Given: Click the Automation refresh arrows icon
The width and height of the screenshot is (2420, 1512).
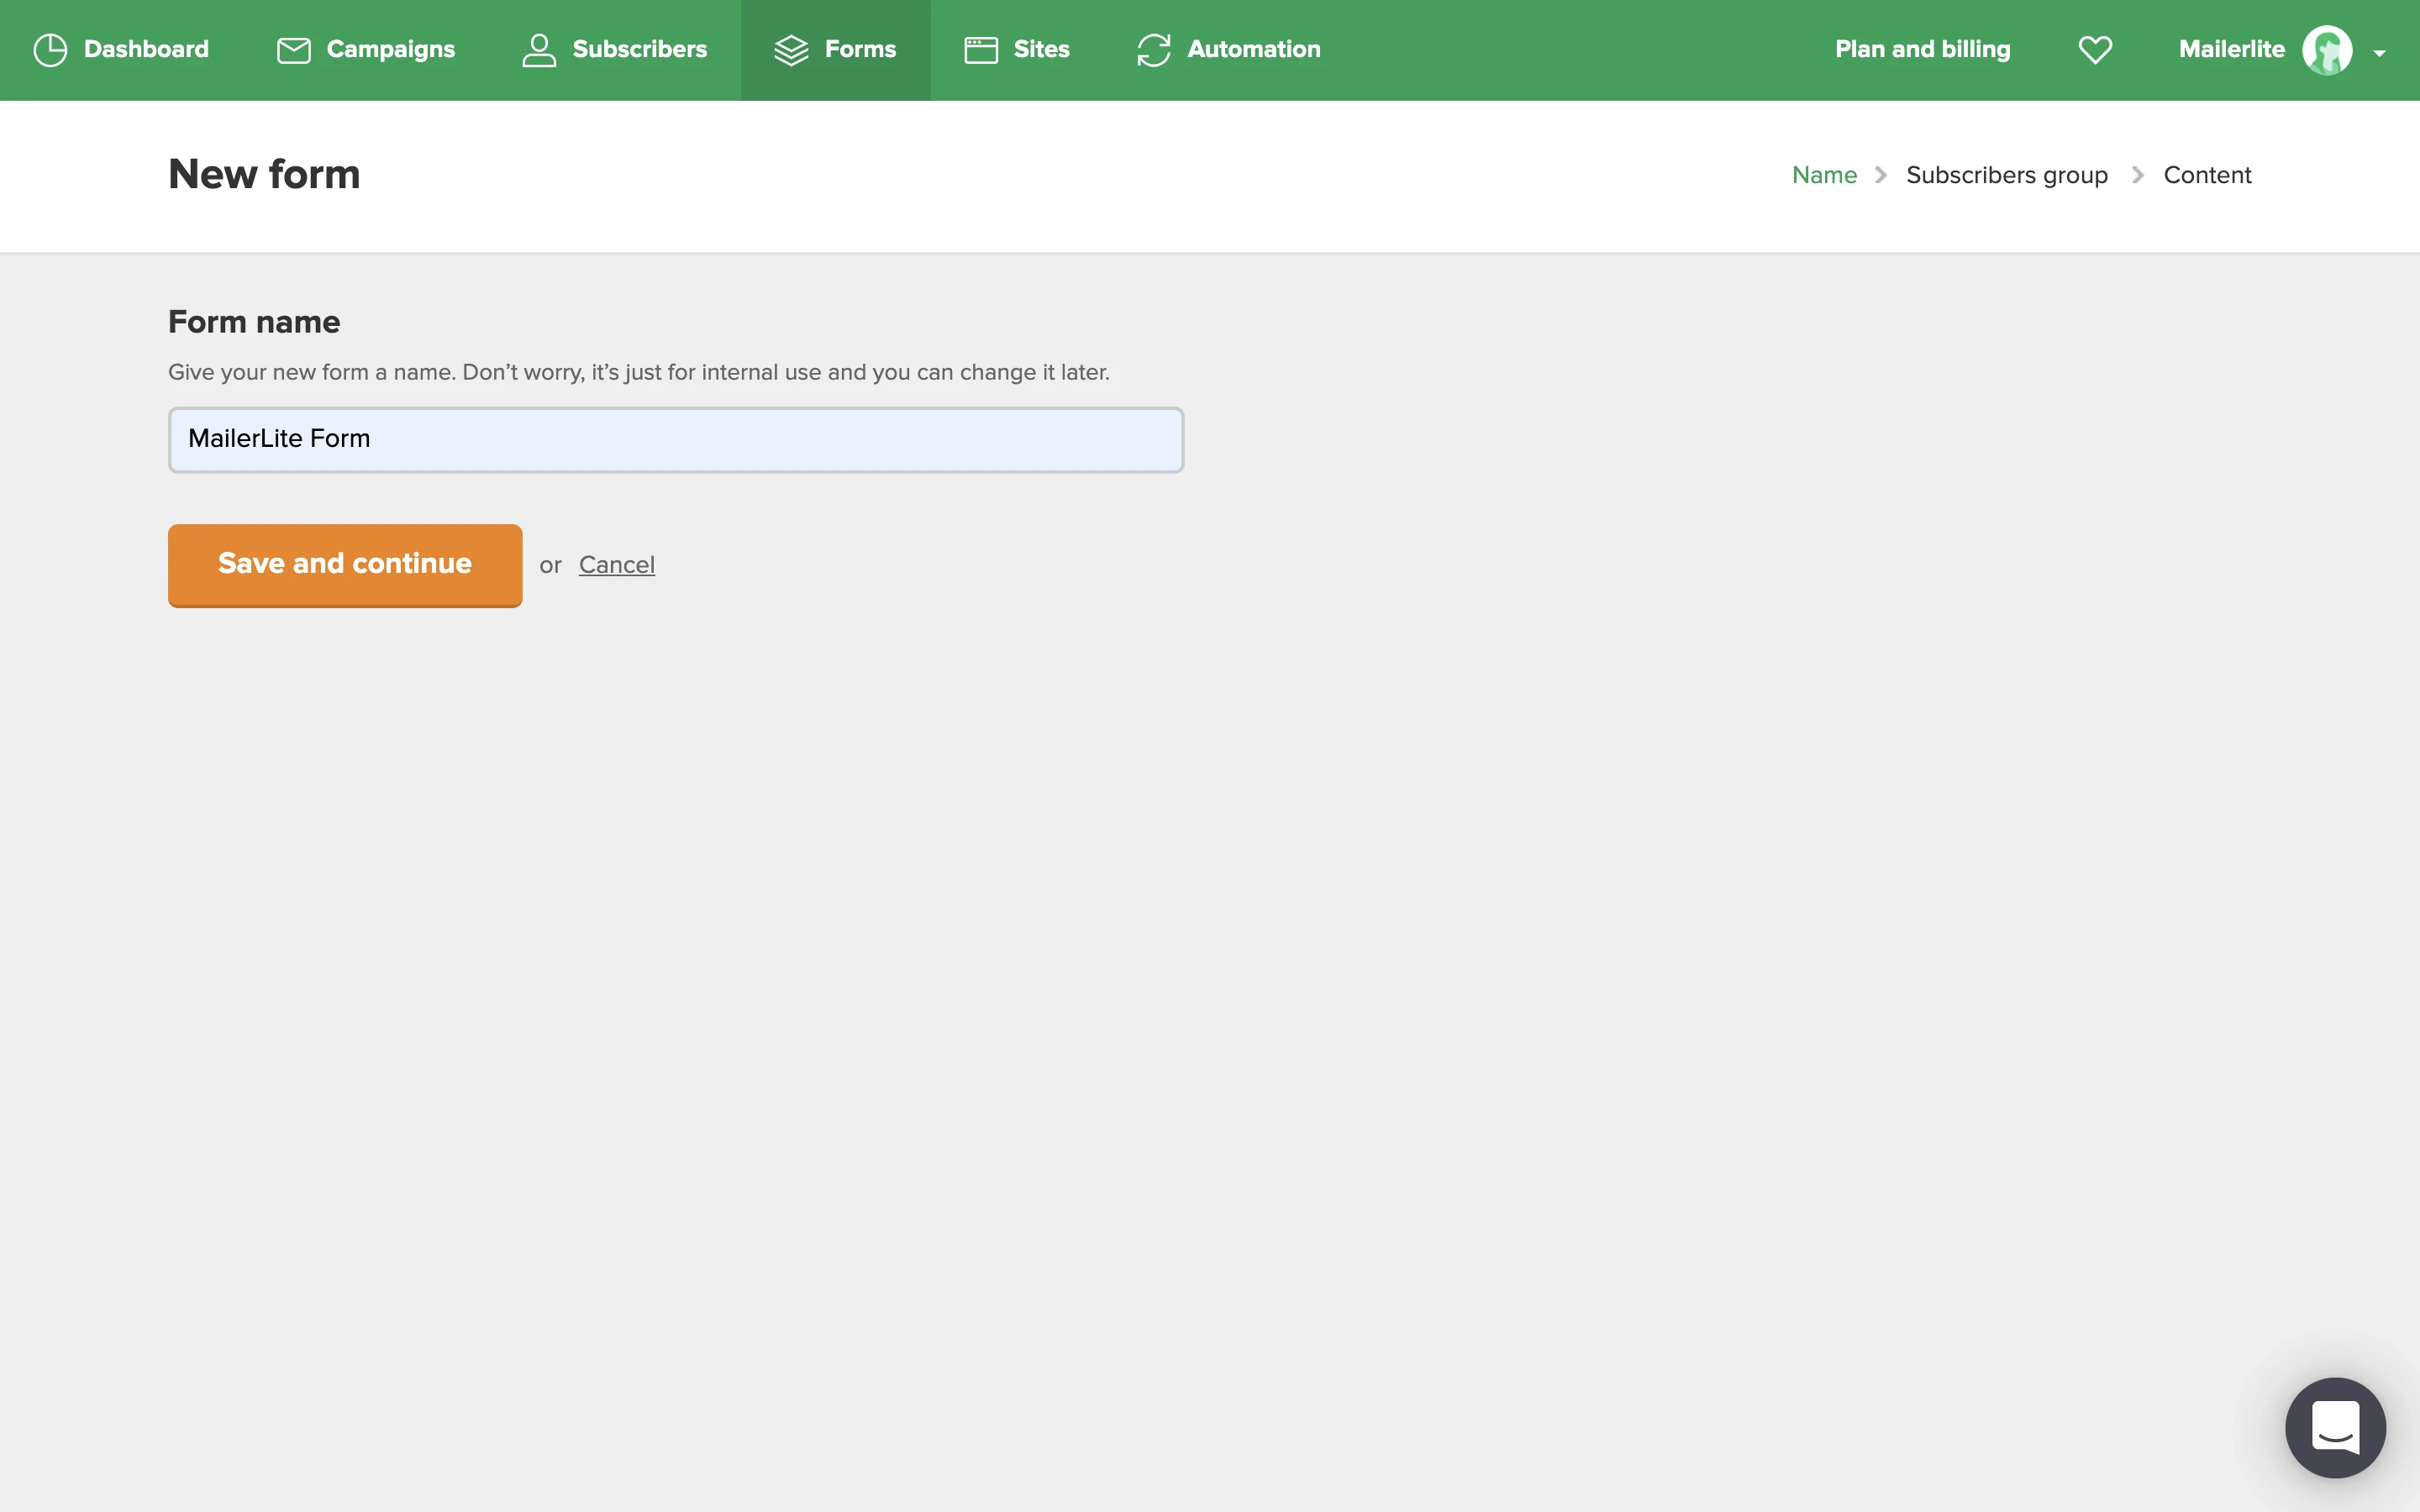Looking at the screenshot, I should click(1153, 50).
